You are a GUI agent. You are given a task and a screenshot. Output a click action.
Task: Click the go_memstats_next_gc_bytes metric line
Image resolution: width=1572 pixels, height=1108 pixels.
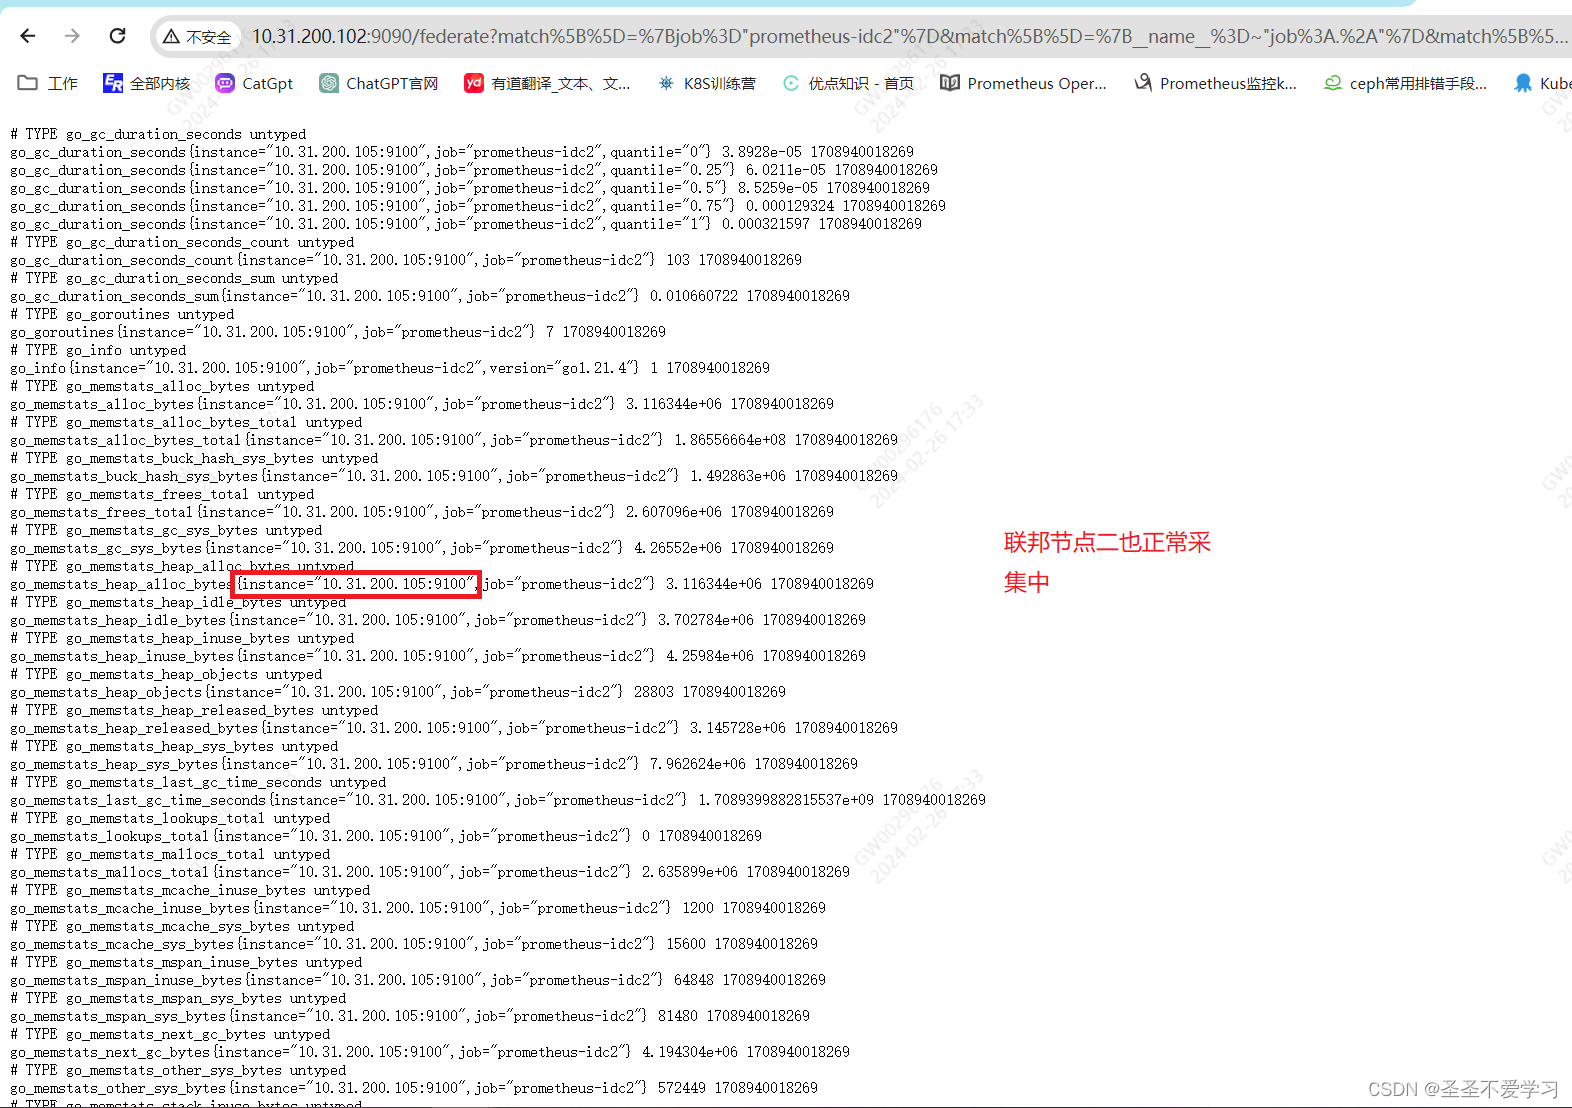[x=430, y=1052]
